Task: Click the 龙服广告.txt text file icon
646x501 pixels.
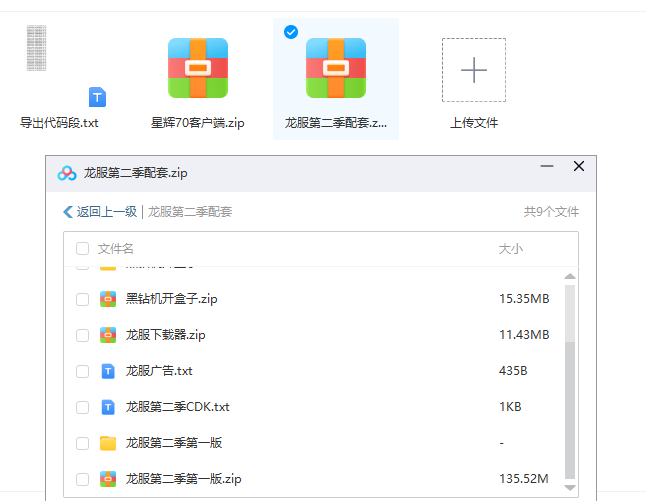Action: (x=108, y=371)
